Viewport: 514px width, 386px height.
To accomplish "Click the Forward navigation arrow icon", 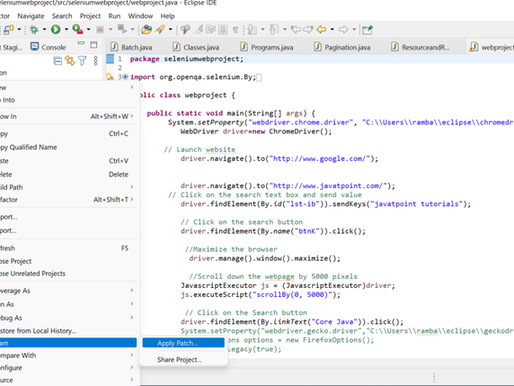I will [343, 30].
